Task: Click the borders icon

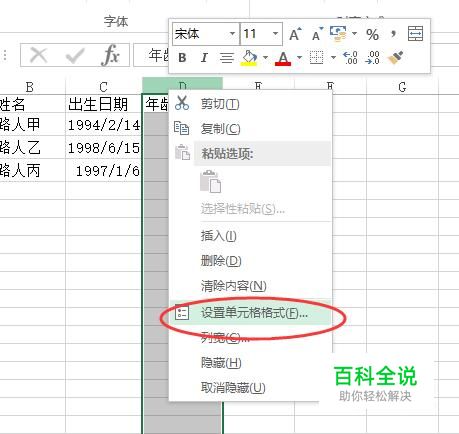Action: (x=316, y=57)
